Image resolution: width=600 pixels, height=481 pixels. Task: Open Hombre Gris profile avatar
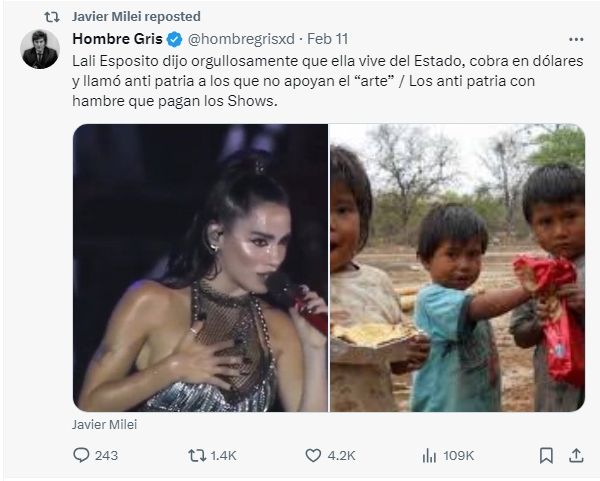click(x=41, y=50)
